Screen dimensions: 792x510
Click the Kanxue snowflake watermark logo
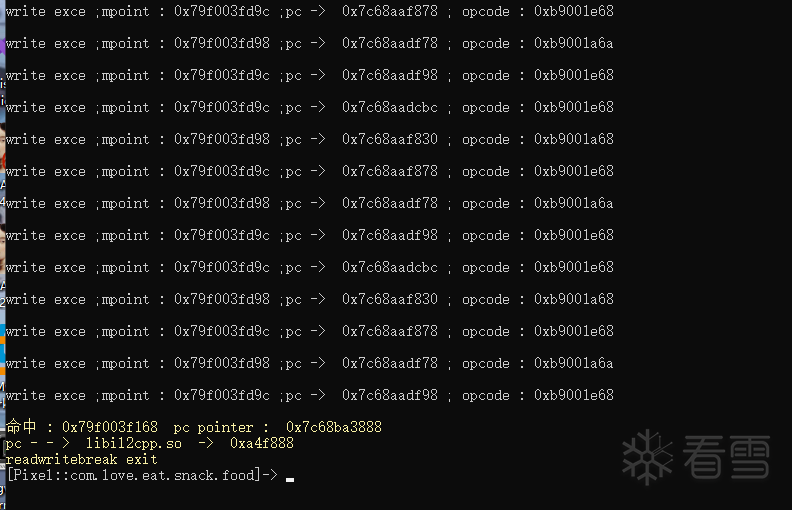(x=648, y=457)
